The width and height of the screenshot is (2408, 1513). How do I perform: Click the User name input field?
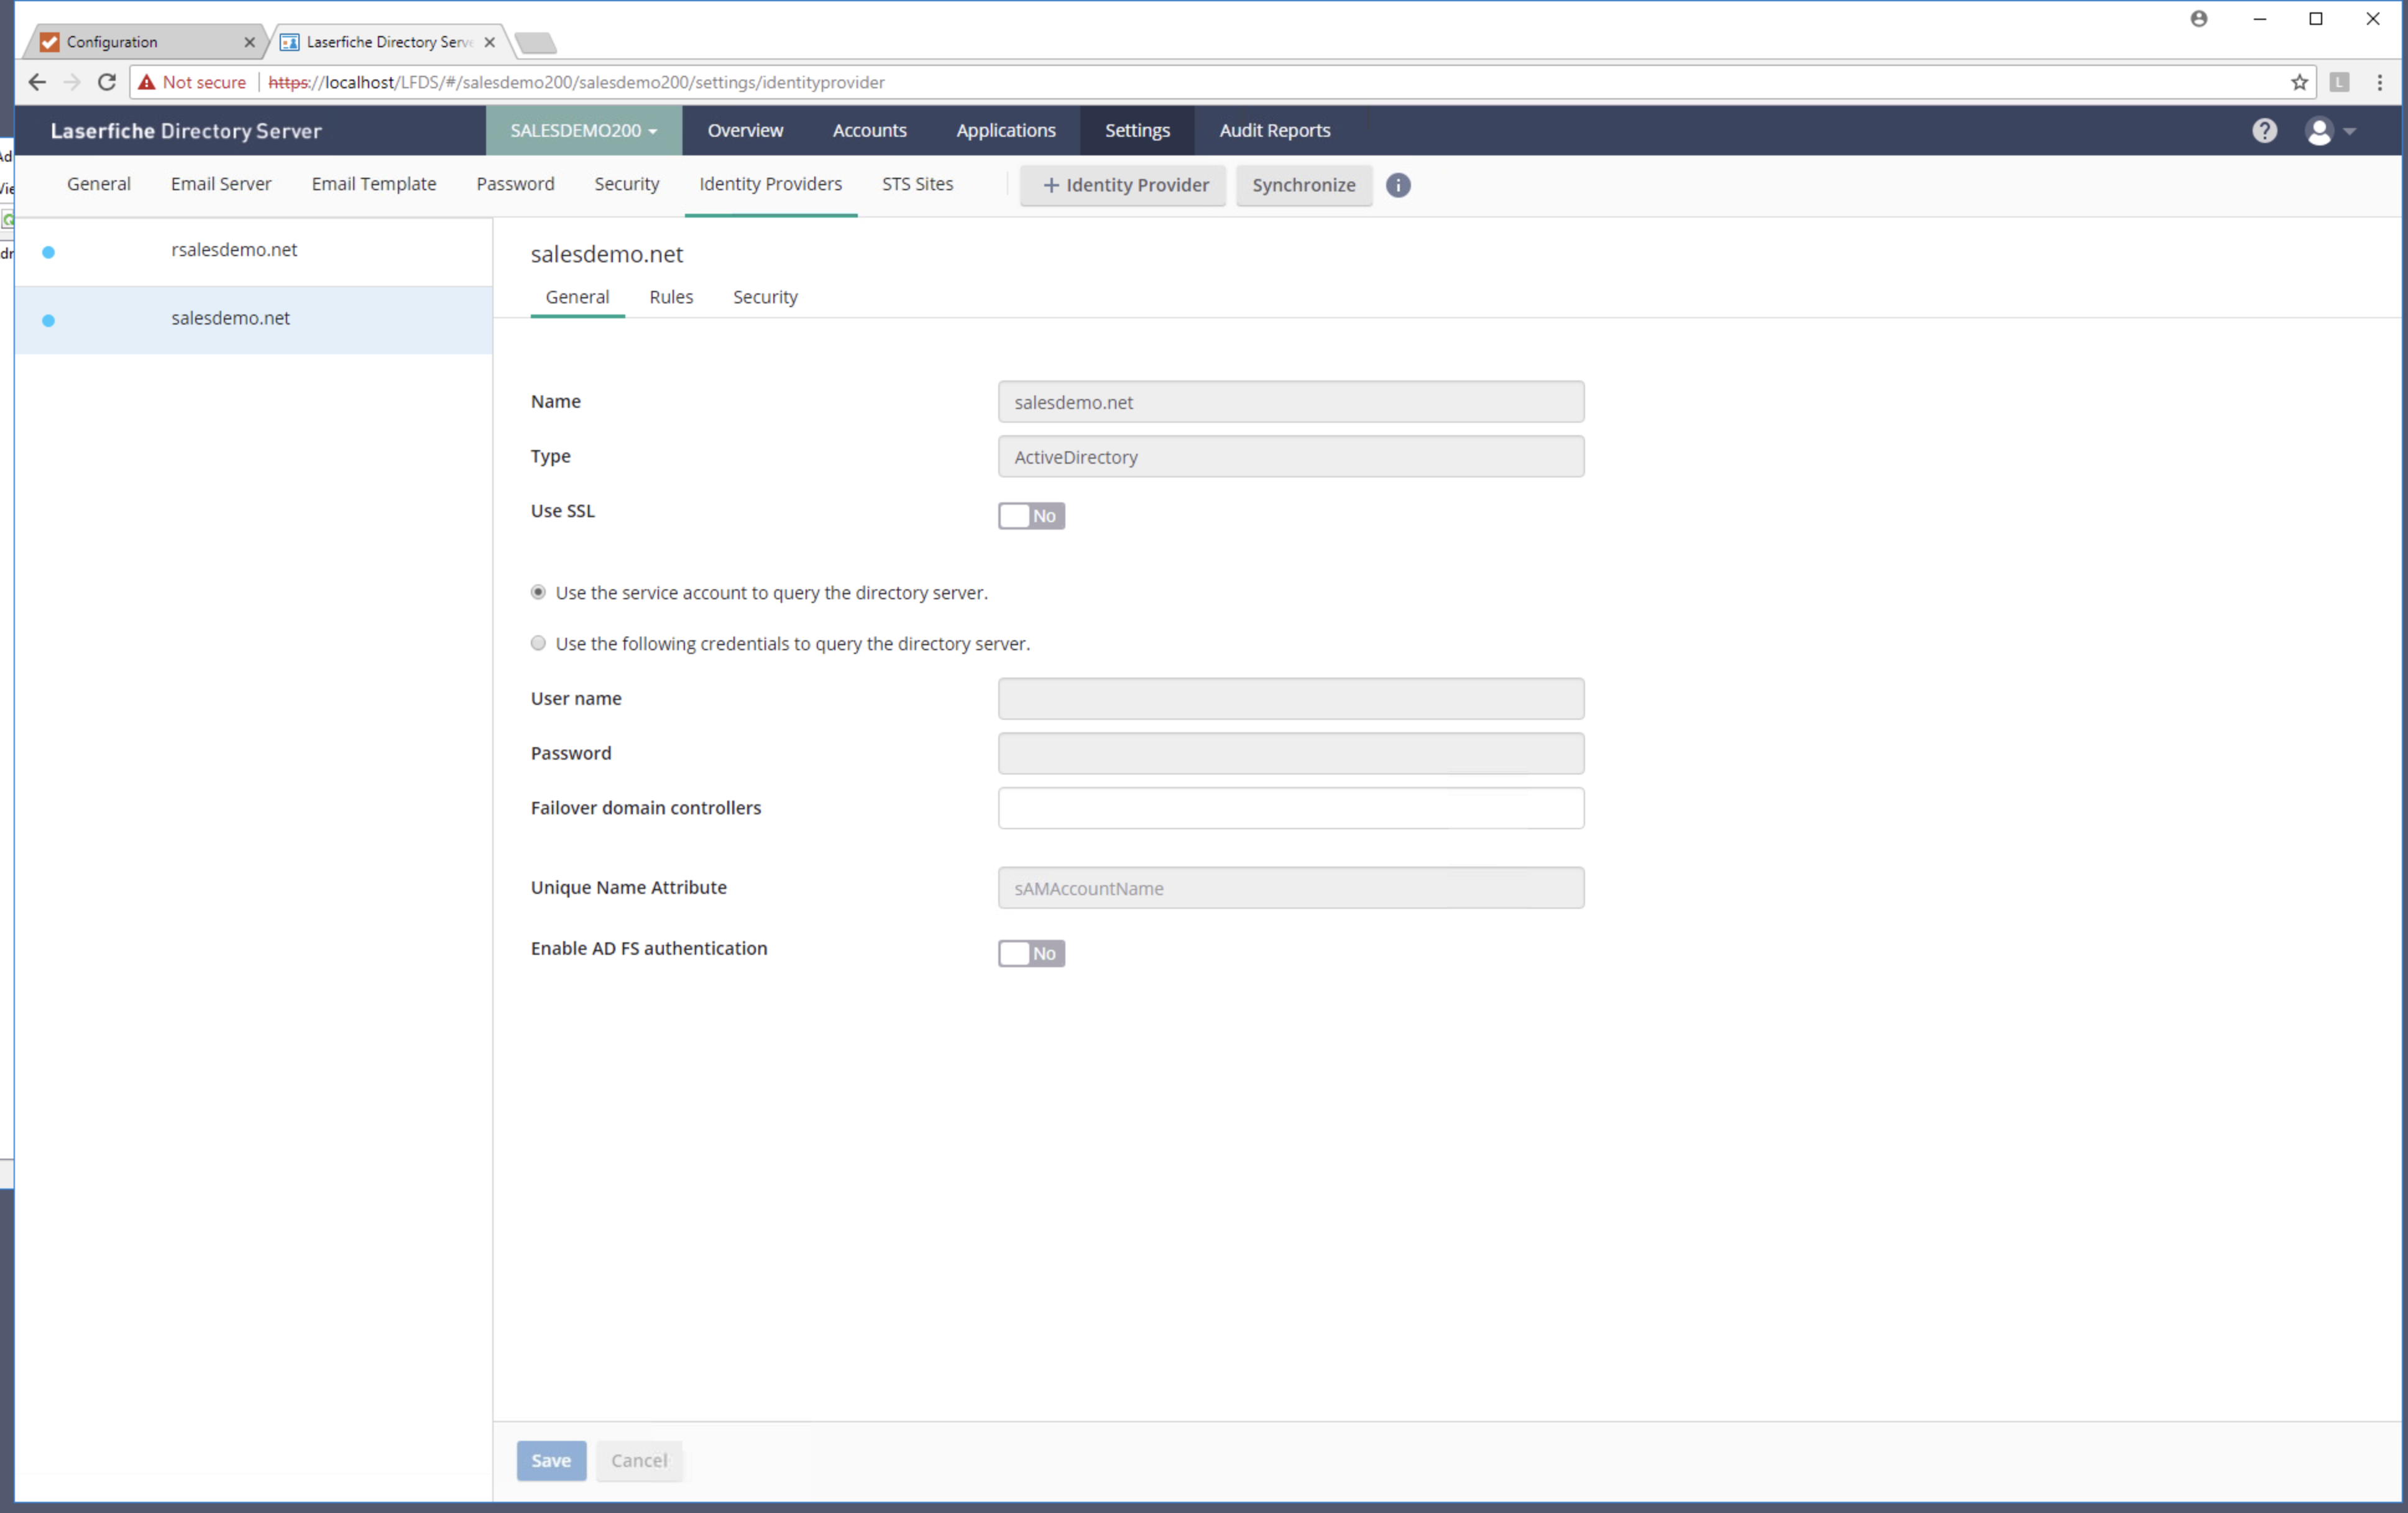click(x=1290, y=698)
